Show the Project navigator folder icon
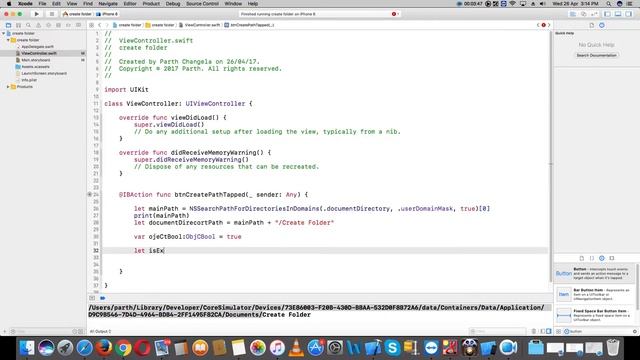 click(x=8, y=25)
